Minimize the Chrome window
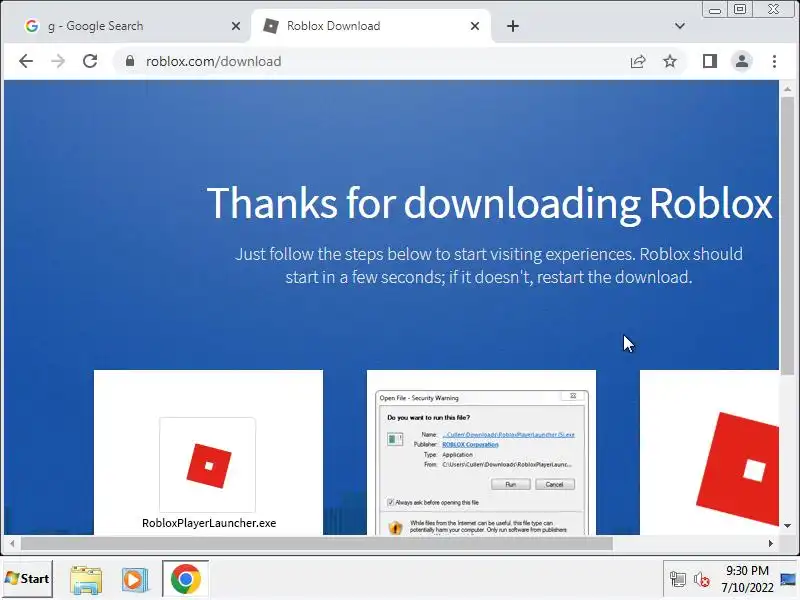 [715, 10]
